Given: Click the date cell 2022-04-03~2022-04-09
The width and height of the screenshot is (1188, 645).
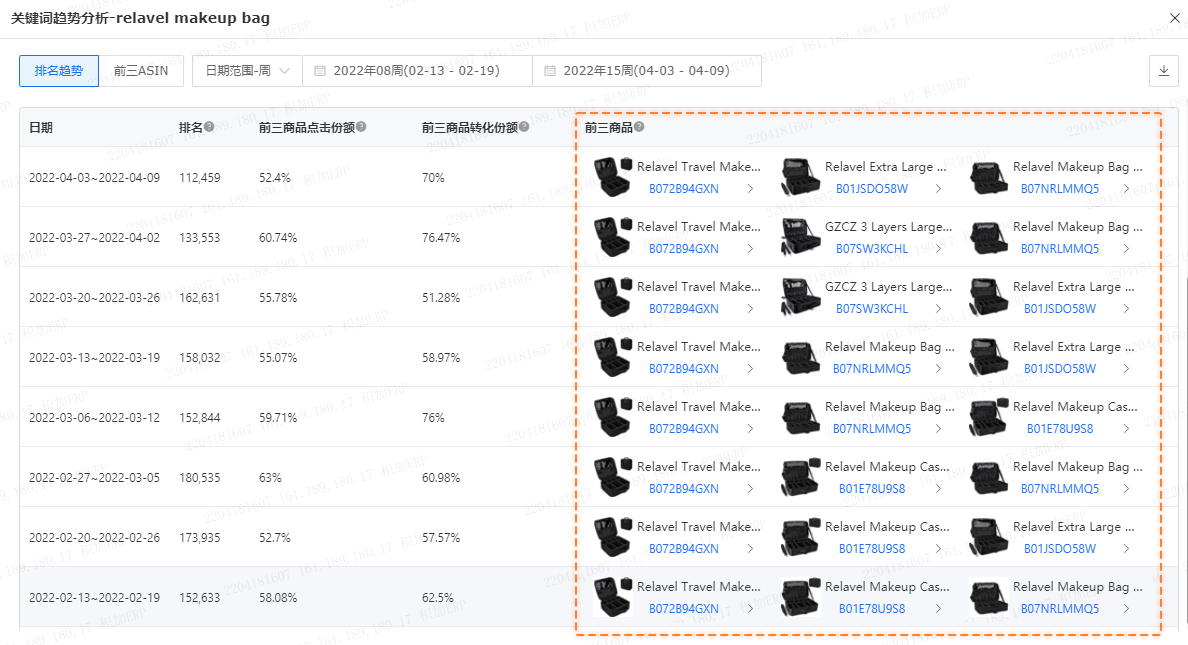Looking at the screenshot, I should point(95,177).
